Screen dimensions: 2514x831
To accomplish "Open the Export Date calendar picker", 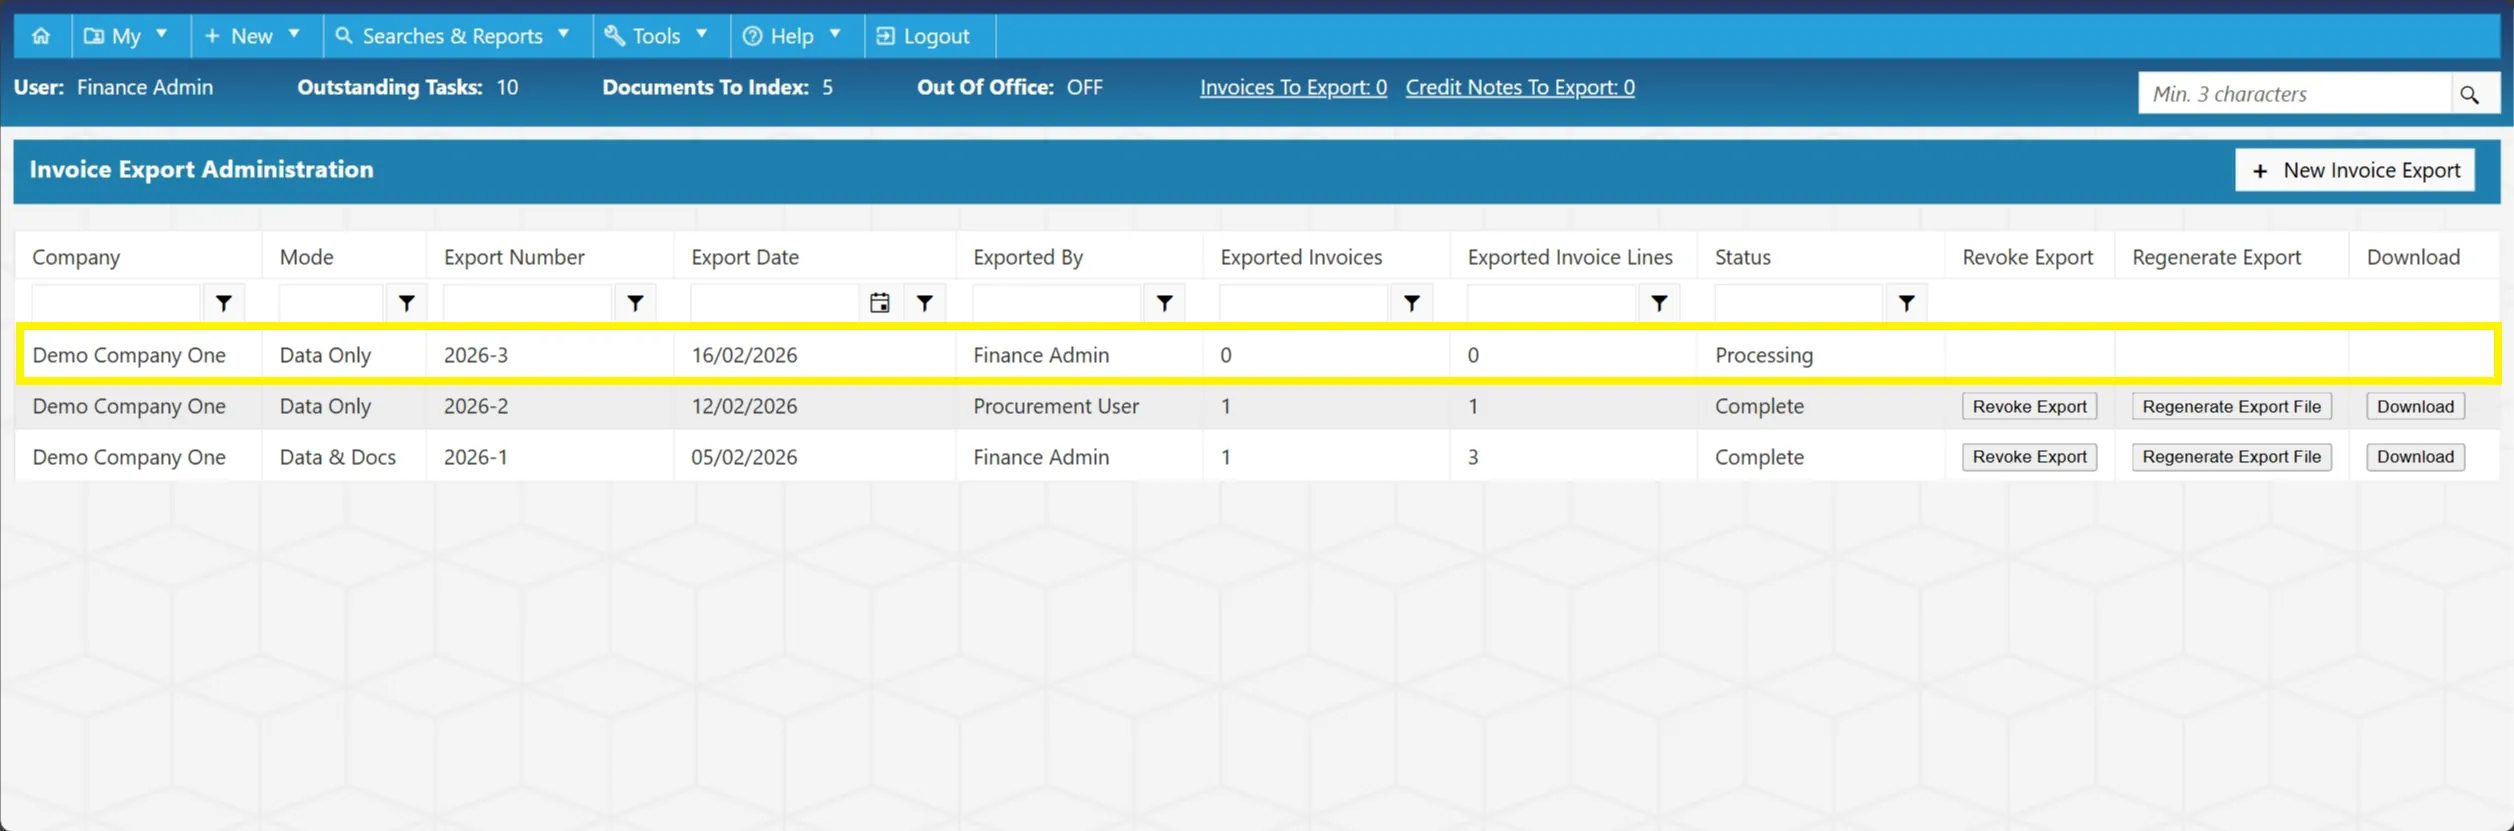I will 879,303.
